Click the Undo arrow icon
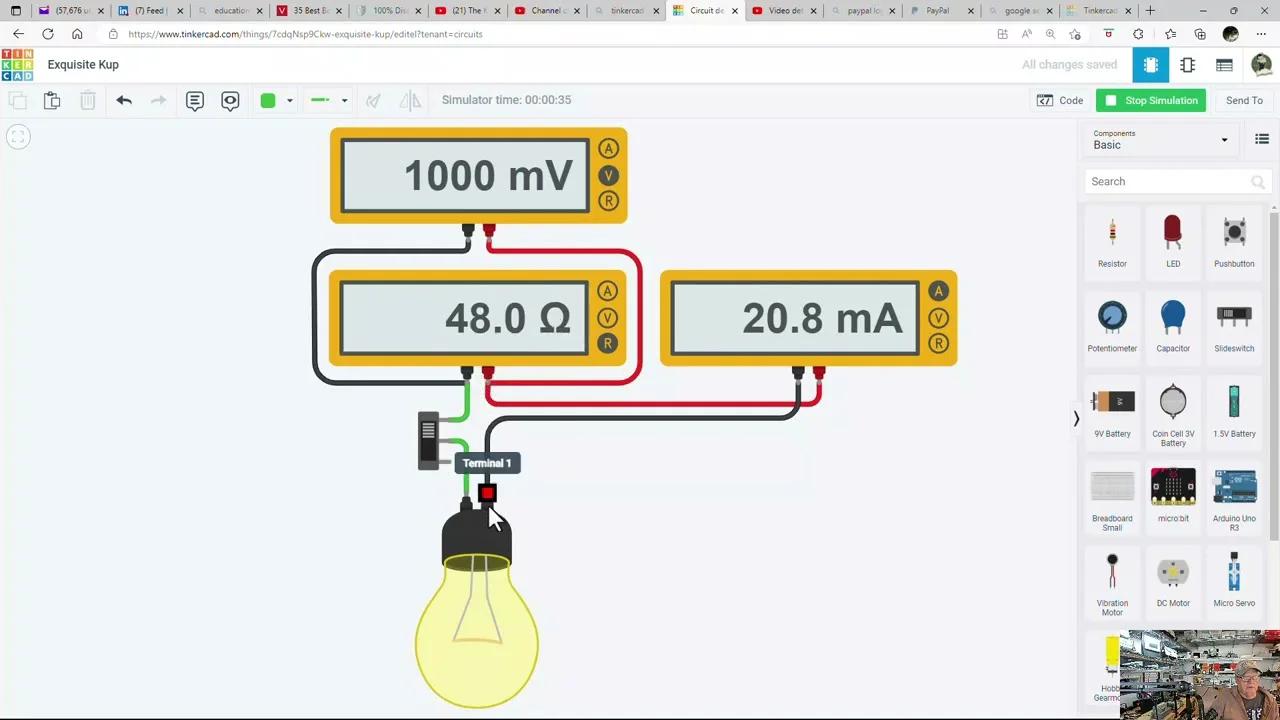1280x720 pixels. 123,100
